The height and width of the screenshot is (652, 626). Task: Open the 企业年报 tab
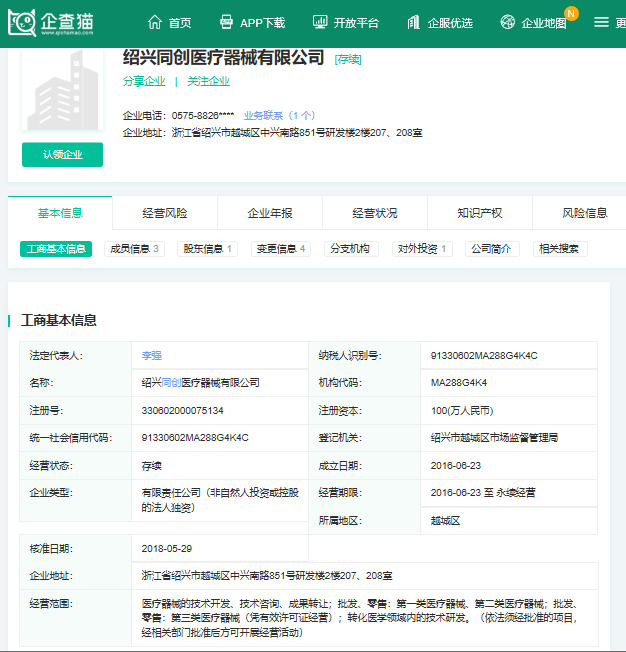click(x=270, y=213)
